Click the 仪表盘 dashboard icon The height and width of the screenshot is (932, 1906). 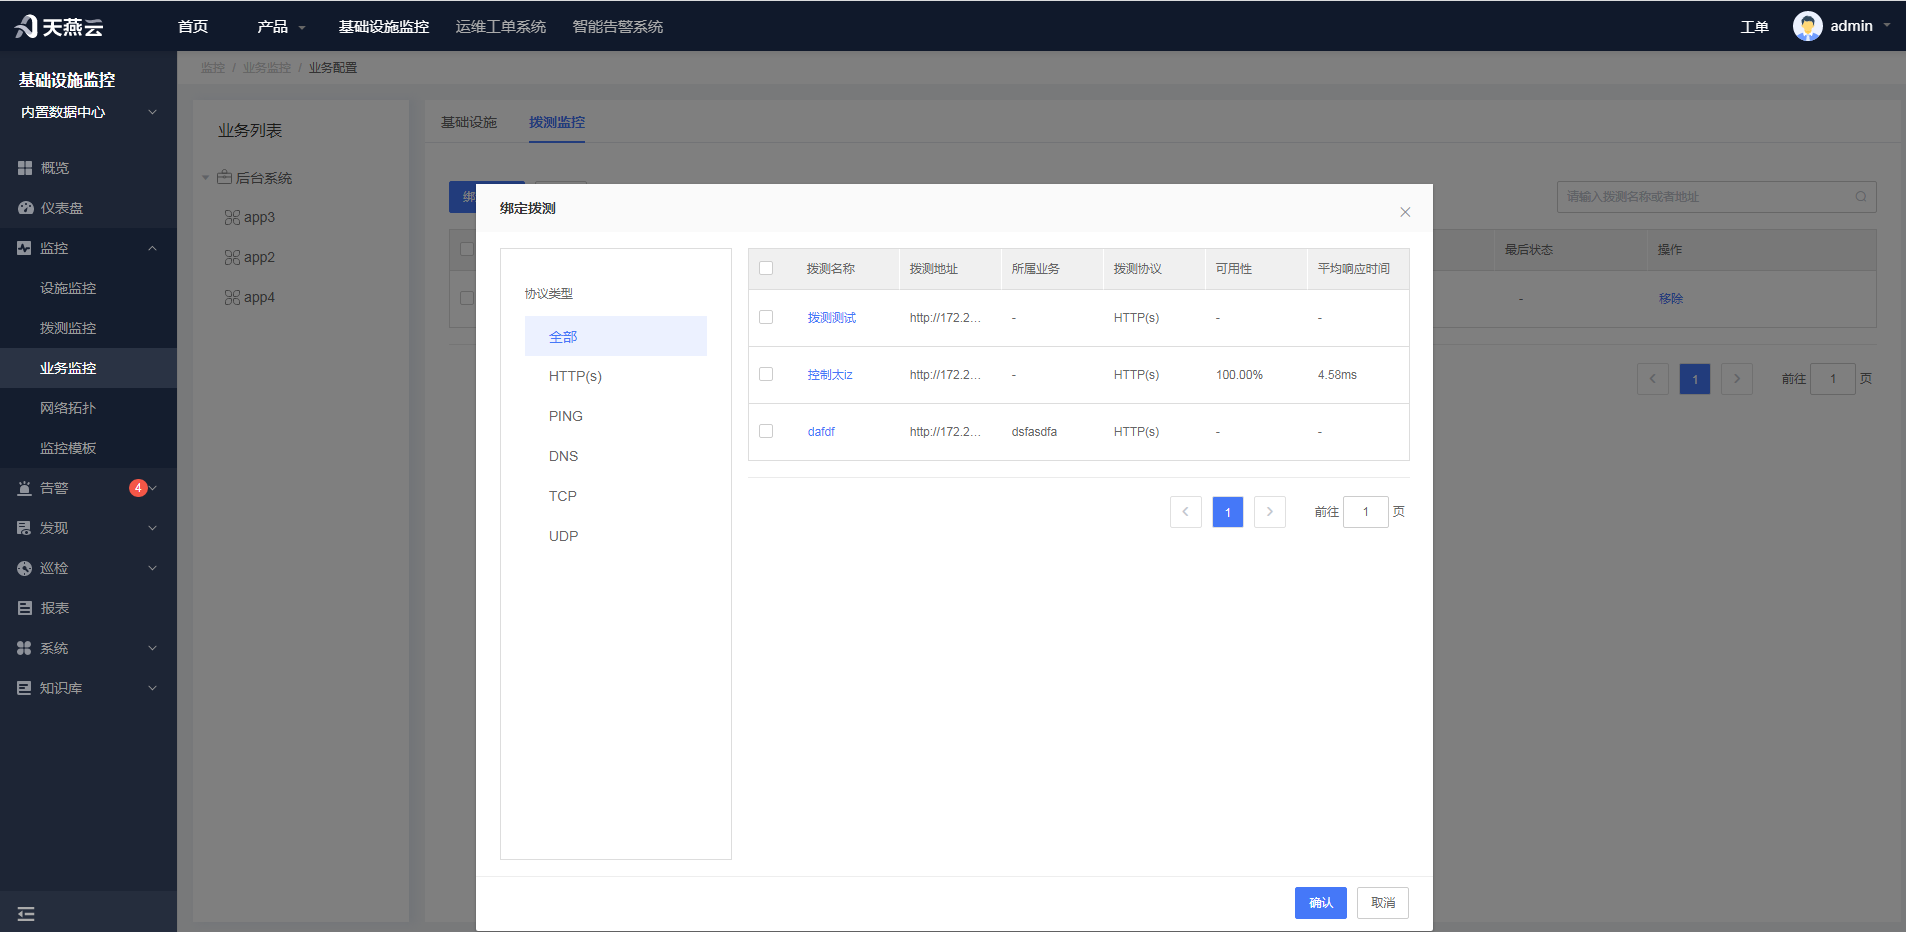(25, 208)
